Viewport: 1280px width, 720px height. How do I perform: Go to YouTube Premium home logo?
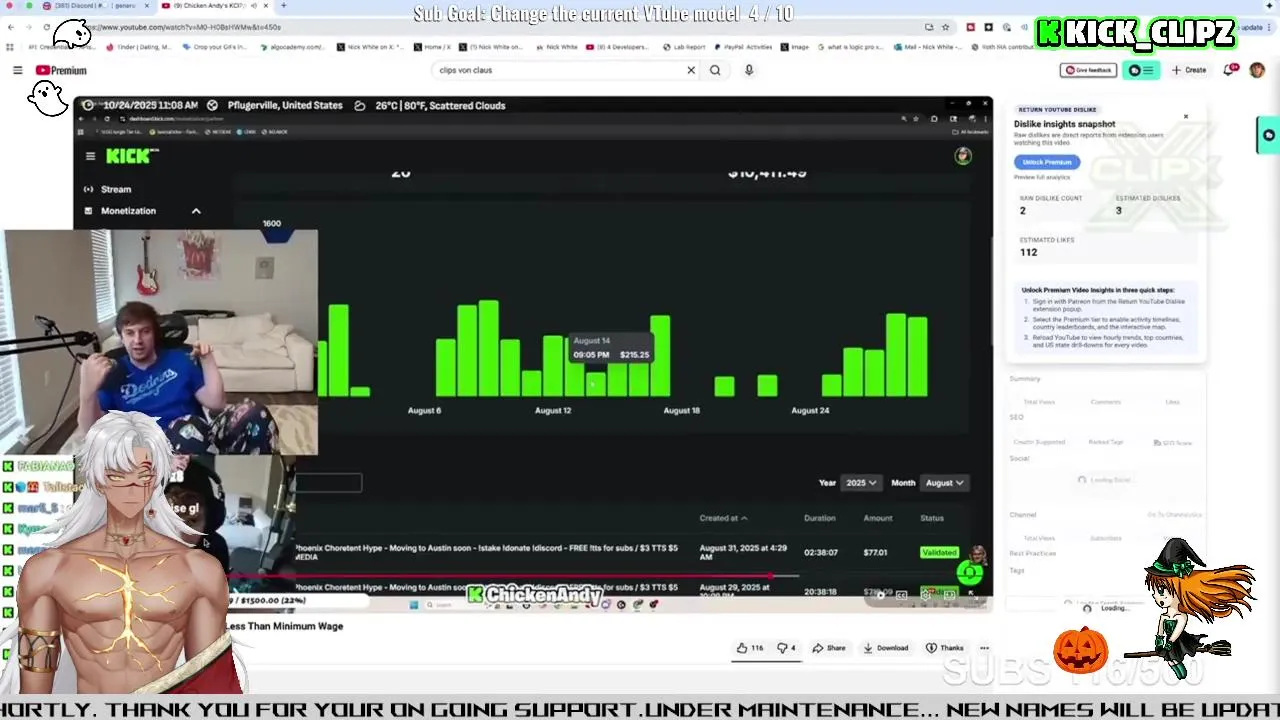tap(61, 70)
